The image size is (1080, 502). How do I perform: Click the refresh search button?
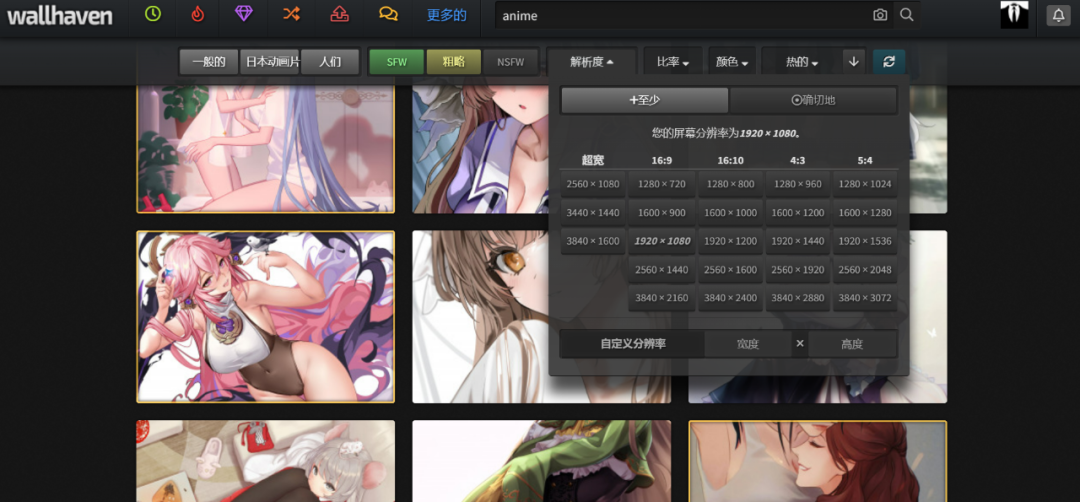coord(889,62)
